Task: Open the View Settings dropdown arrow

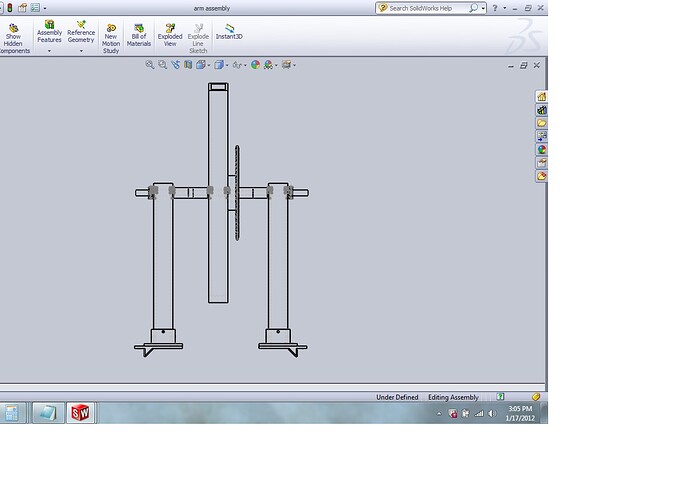Action: (294, 65)
